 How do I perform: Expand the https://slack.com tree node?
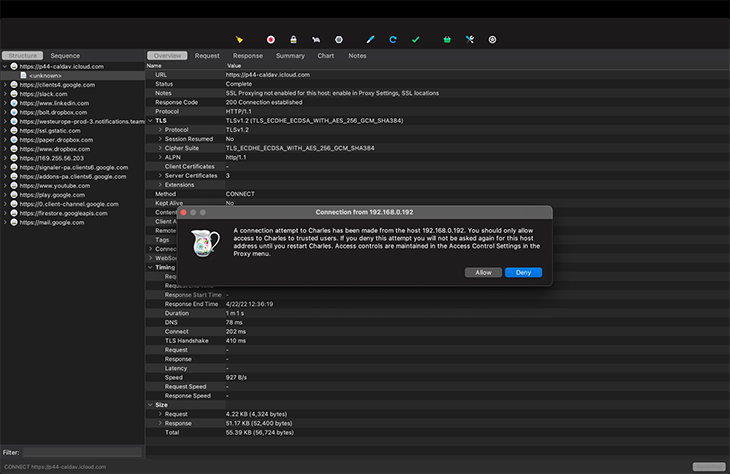click(5, 94)
